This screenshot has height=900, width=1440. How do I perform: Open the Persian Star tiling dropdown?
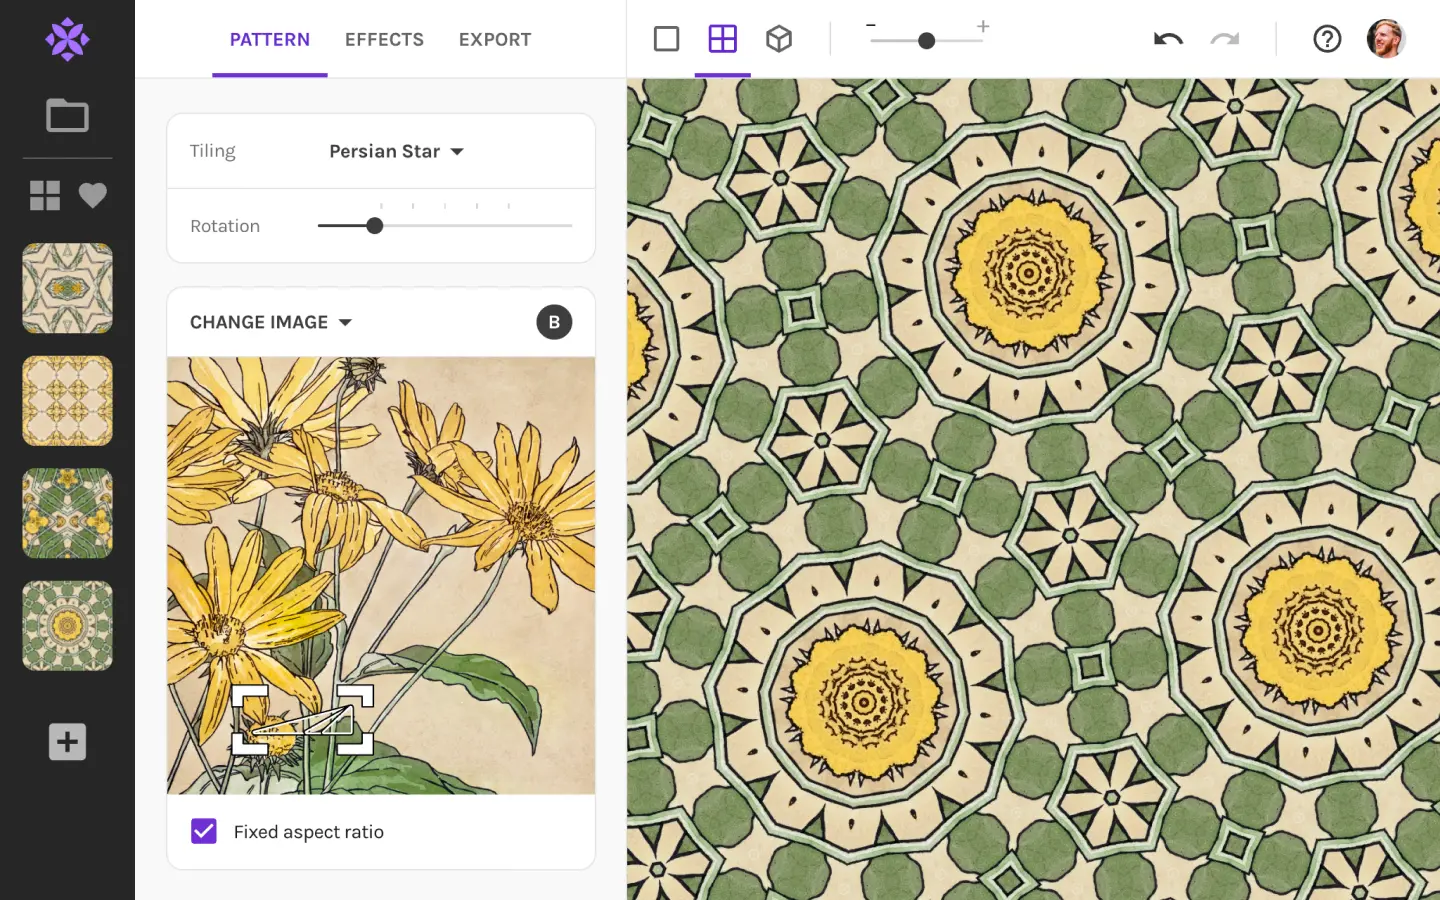(x=396, y=151)
